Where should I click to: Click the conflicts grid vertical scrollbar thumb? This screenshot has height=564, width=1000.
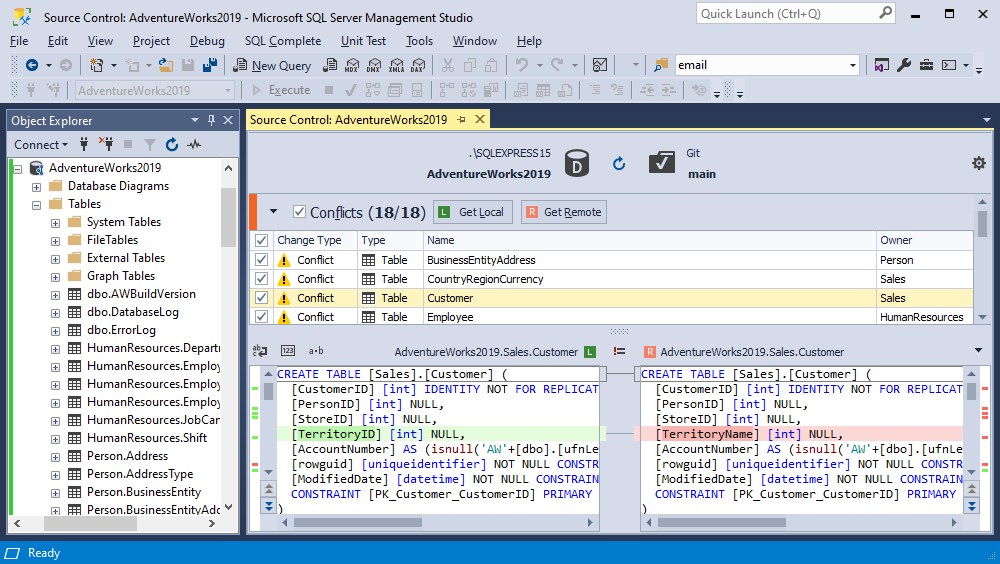click(x=982, y=224)
